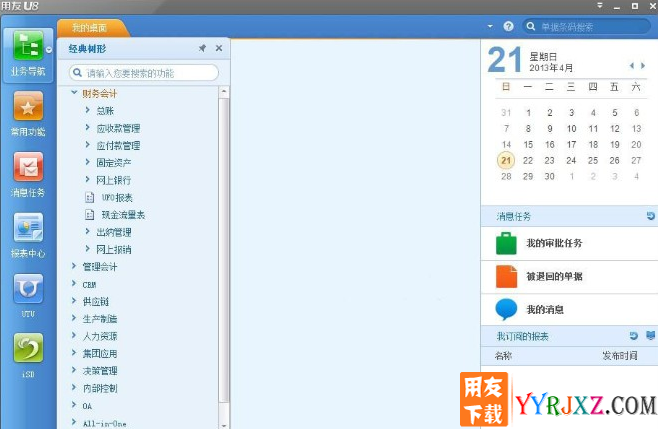This screenshot has height=429, width=658.
Task: Expand the 总账 node
Action: click(87, 110)
